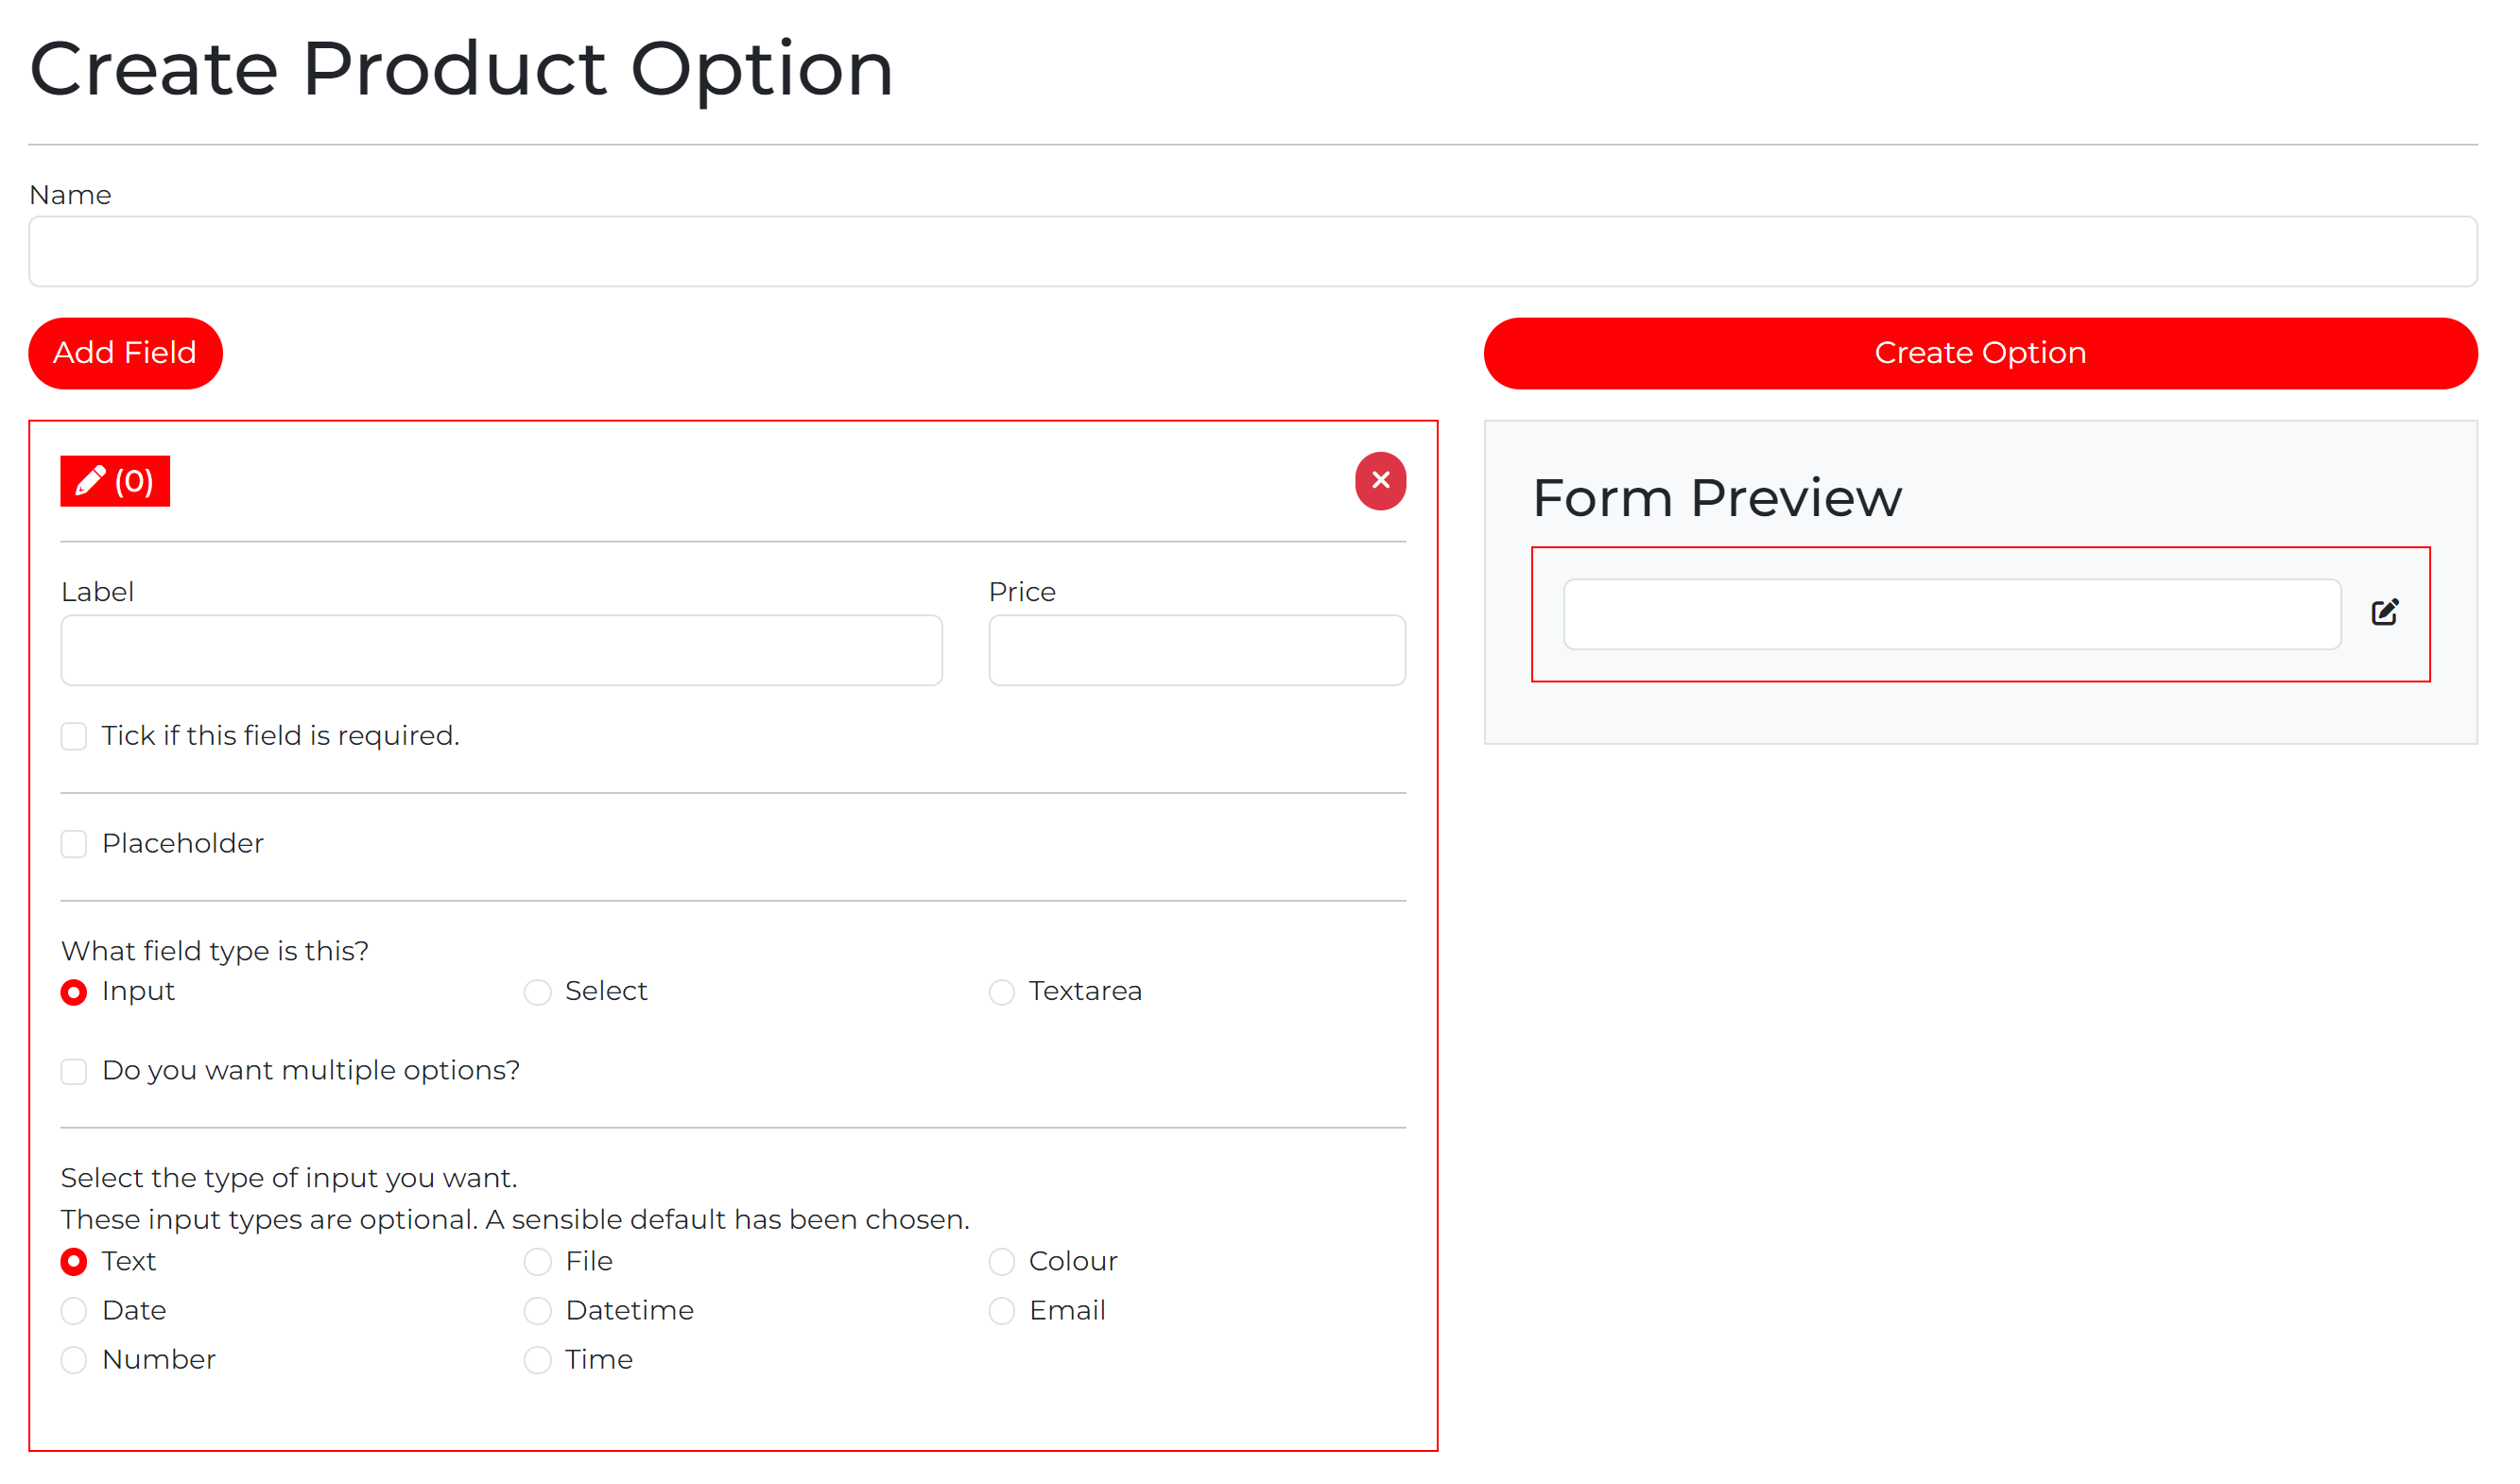
Task: Click 'These input types are optional' sentence
Action: point(515,1220)
